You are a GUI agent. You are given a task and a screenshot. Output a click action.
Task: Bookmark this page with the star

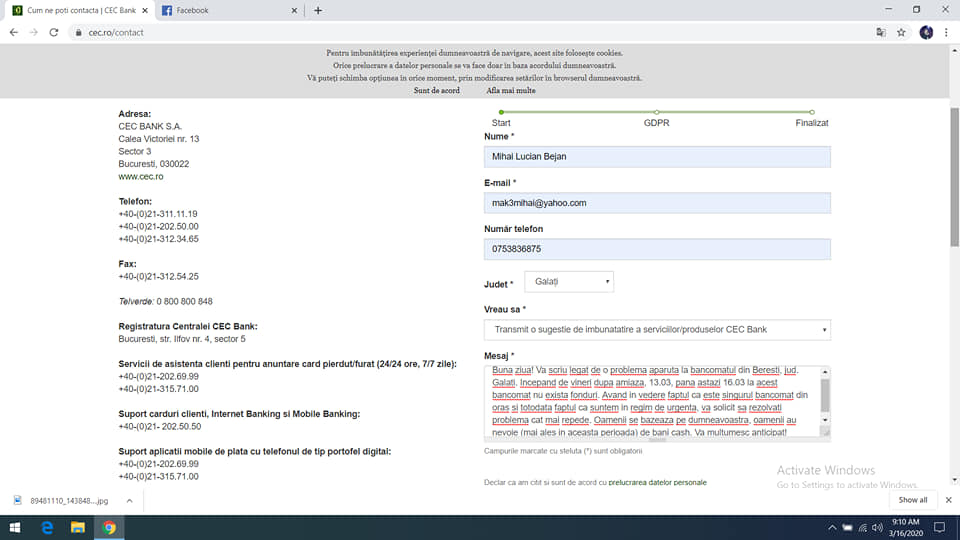901,32
